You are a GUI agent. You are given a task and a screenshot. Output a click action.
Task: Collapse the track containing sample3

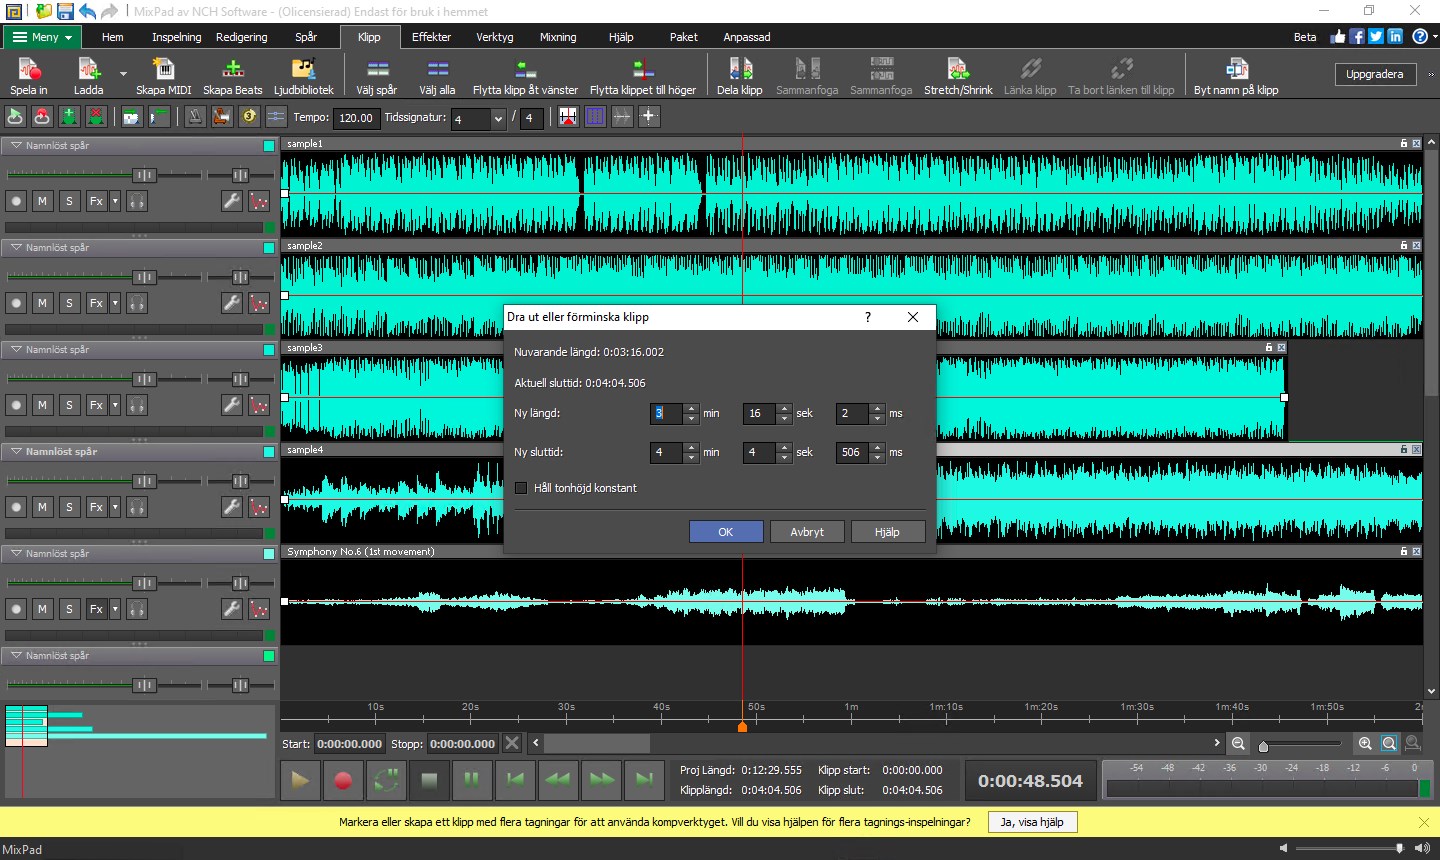(x=16, y=349)
